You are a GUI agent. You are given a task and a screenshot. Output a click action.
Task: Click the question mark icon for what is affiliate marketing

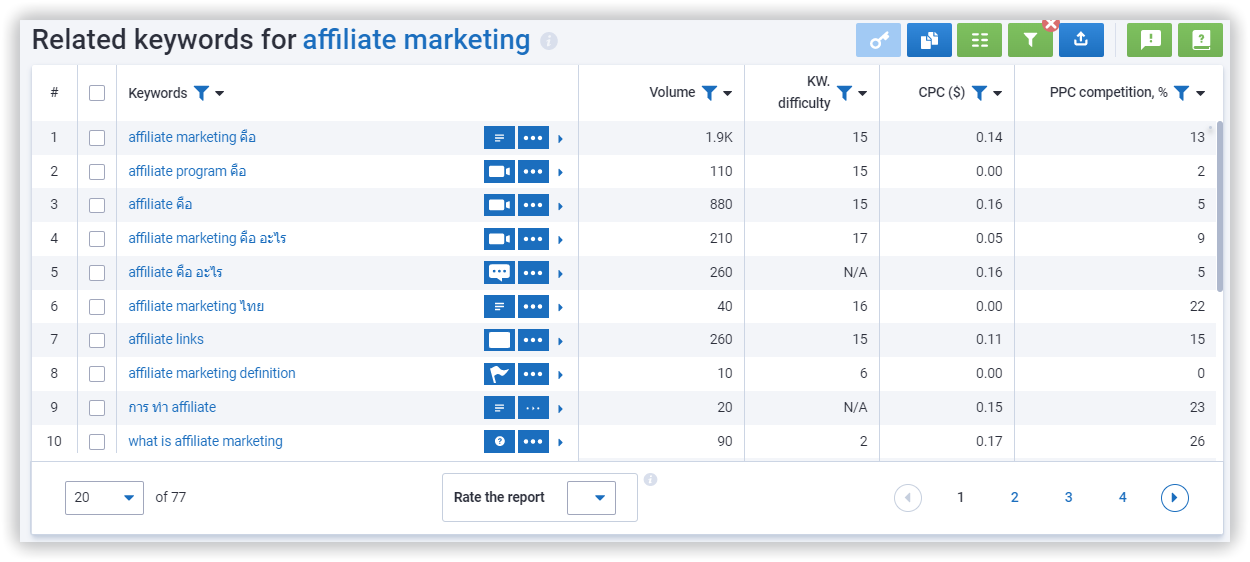click(499, 442)
